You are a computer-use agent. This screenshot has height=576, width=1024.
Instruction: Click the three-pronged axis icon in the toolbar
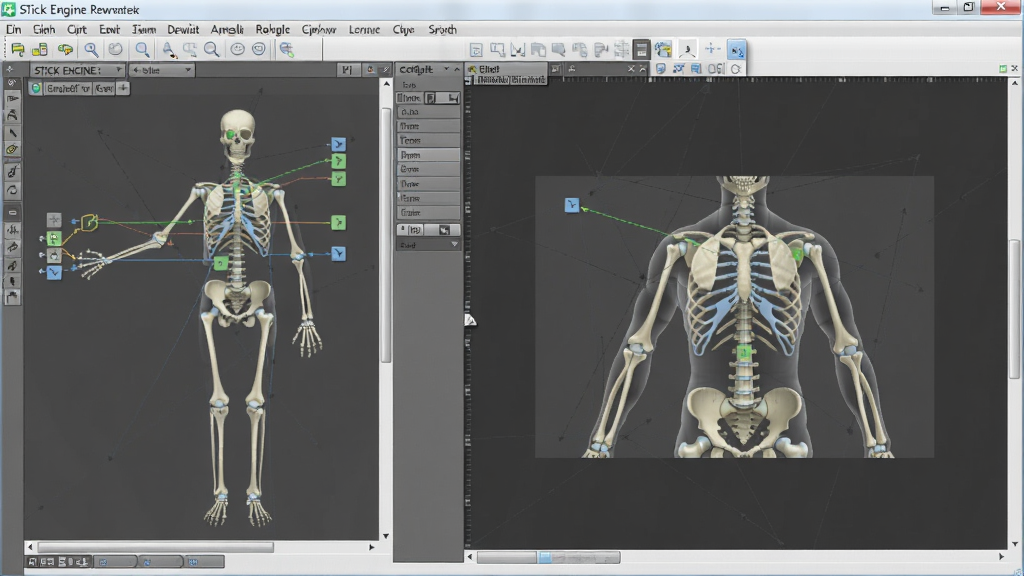click(x=687, y=50)
